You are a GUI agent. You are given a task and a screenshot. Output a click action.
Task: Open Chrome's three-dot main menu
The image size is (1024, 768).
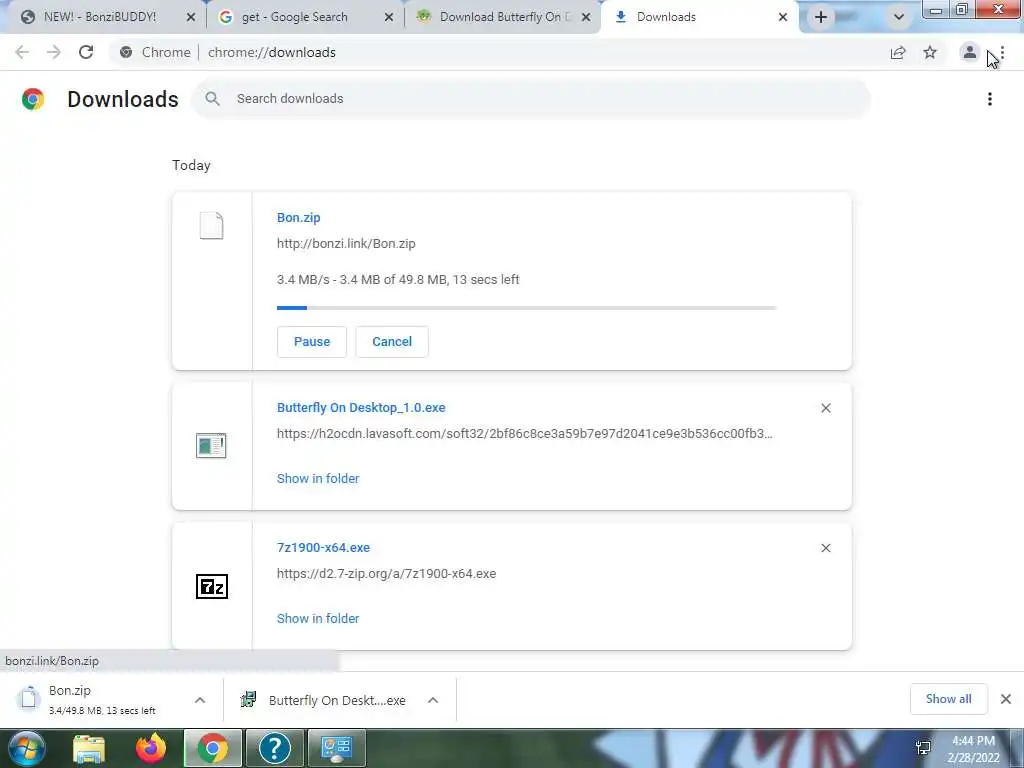click(1002, 54)
